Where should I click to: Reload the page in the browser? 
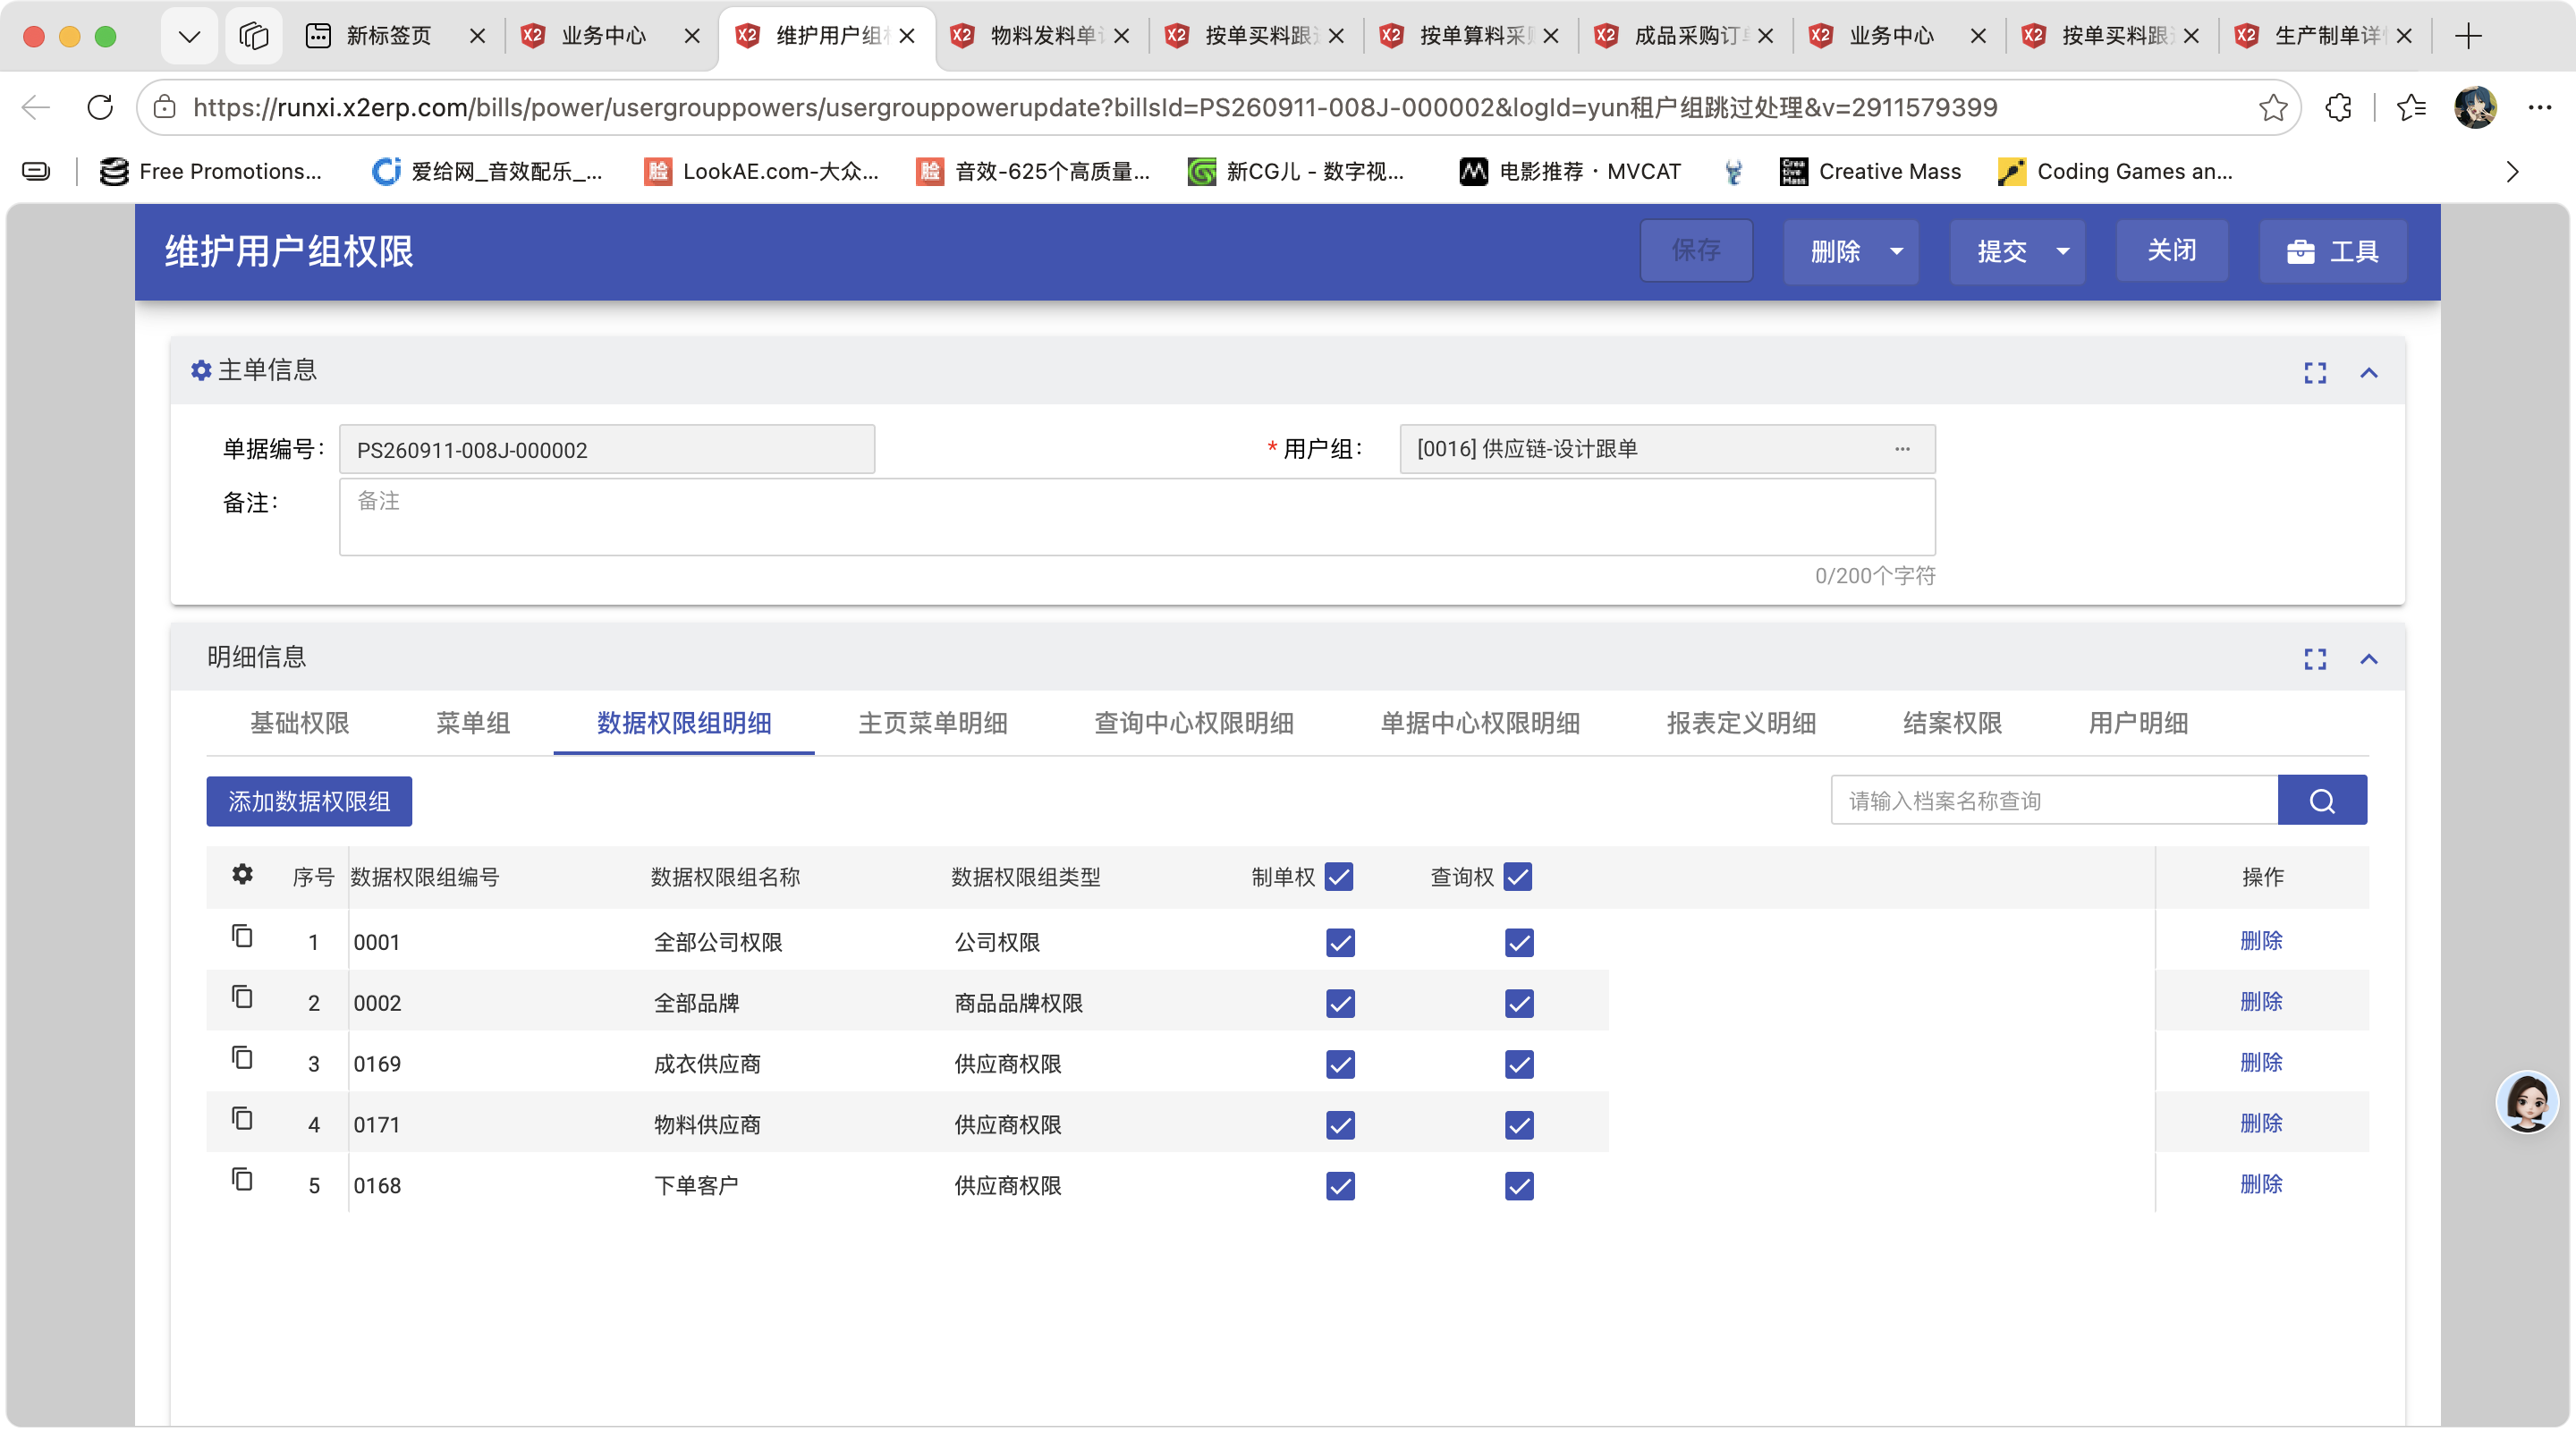tap(100, 107)
